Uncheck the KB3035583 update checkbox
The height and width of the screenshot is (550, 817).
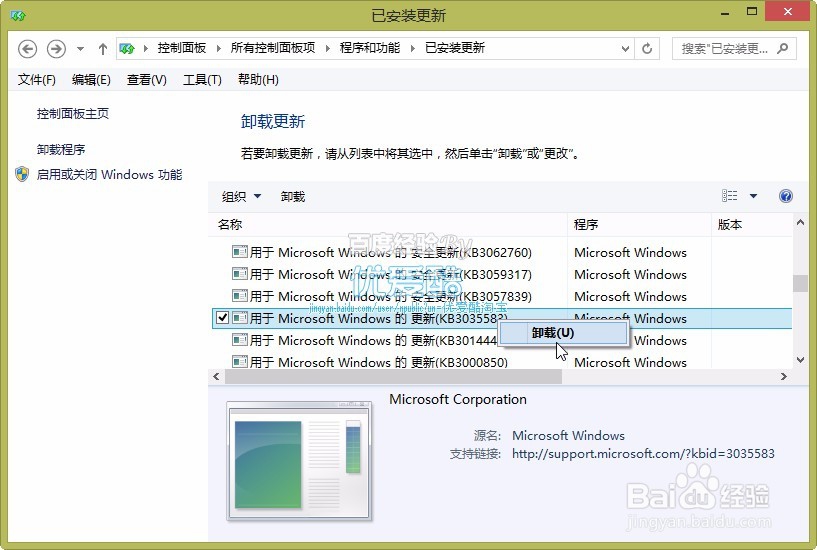[222, 318]
